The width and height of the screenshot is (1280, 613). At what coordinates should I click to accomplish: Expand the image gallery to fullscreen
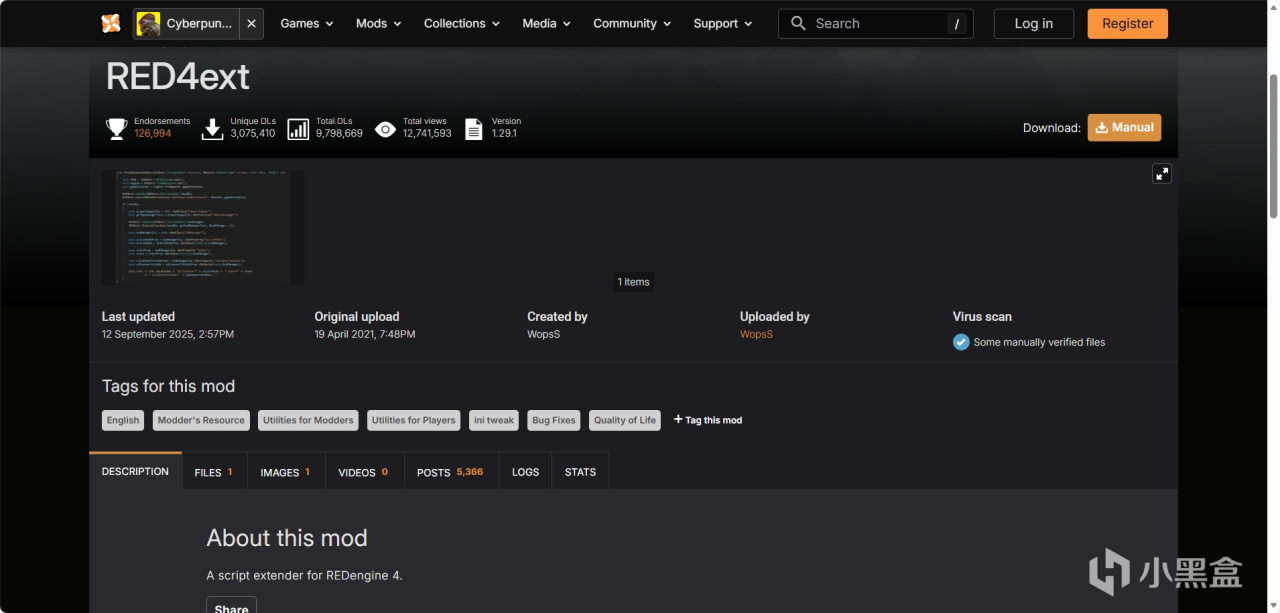[x=1161, y=173]
